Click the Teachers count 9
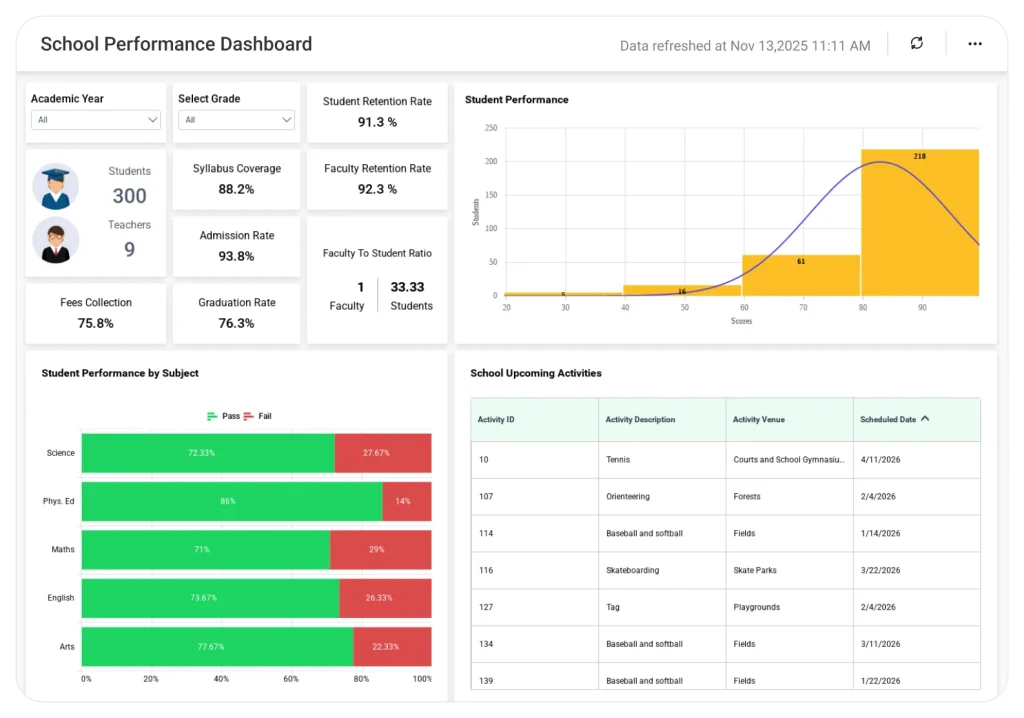Viewport: 1024px width, 718px height. tap(129, 249)
